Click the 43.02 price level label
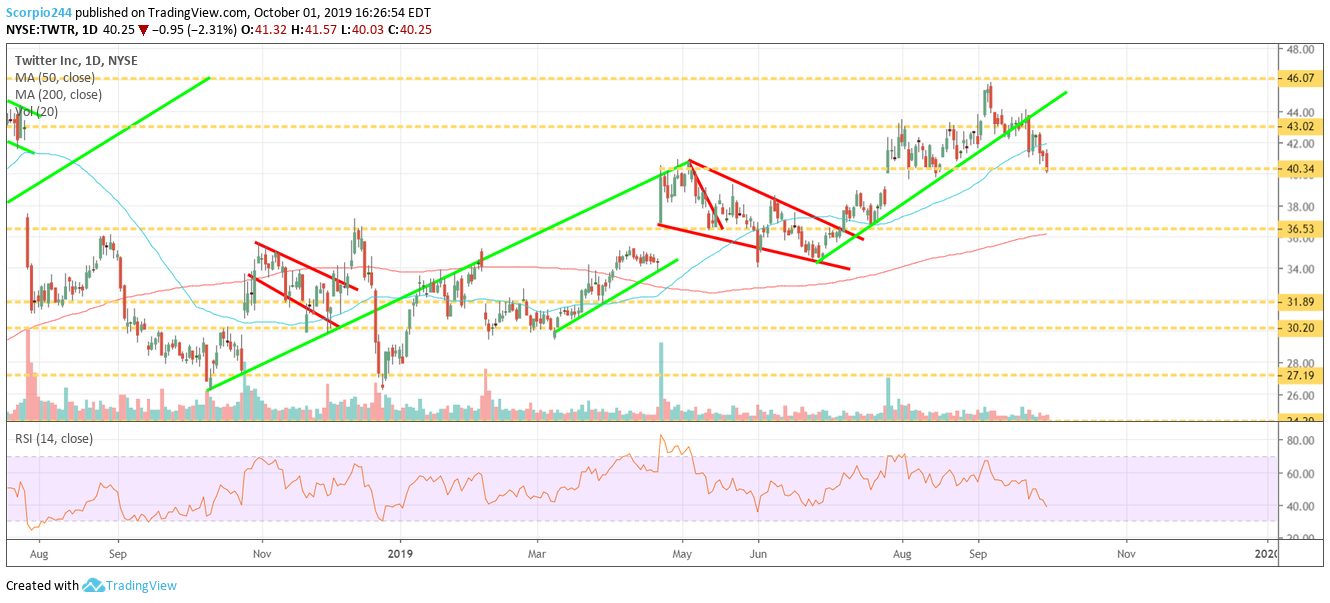Screen dimensions: 1330x603 pyautogui.click(x=1301, y=127)
